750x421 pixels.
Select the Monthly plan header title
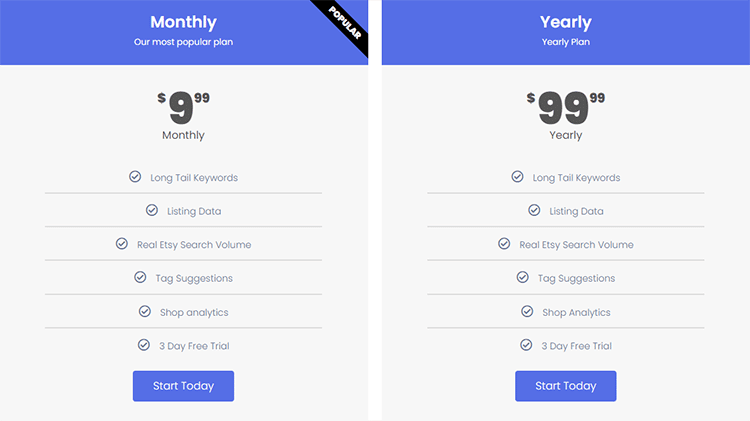183,22
